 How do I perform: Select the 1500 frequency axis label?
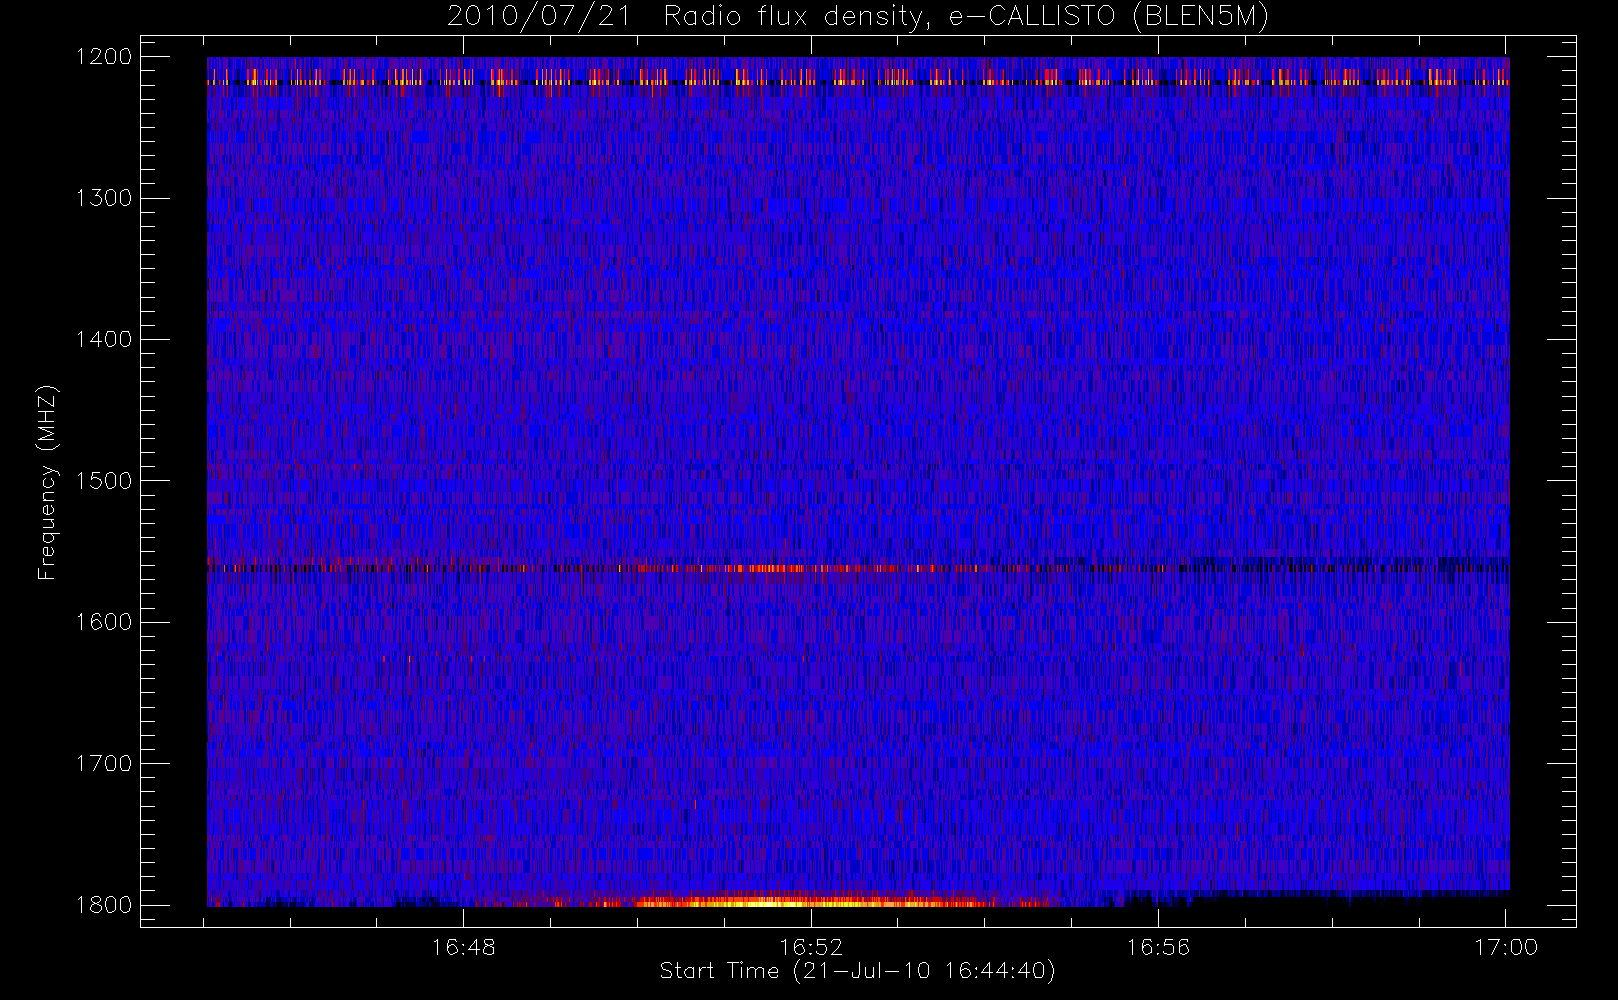click(105, 480)
